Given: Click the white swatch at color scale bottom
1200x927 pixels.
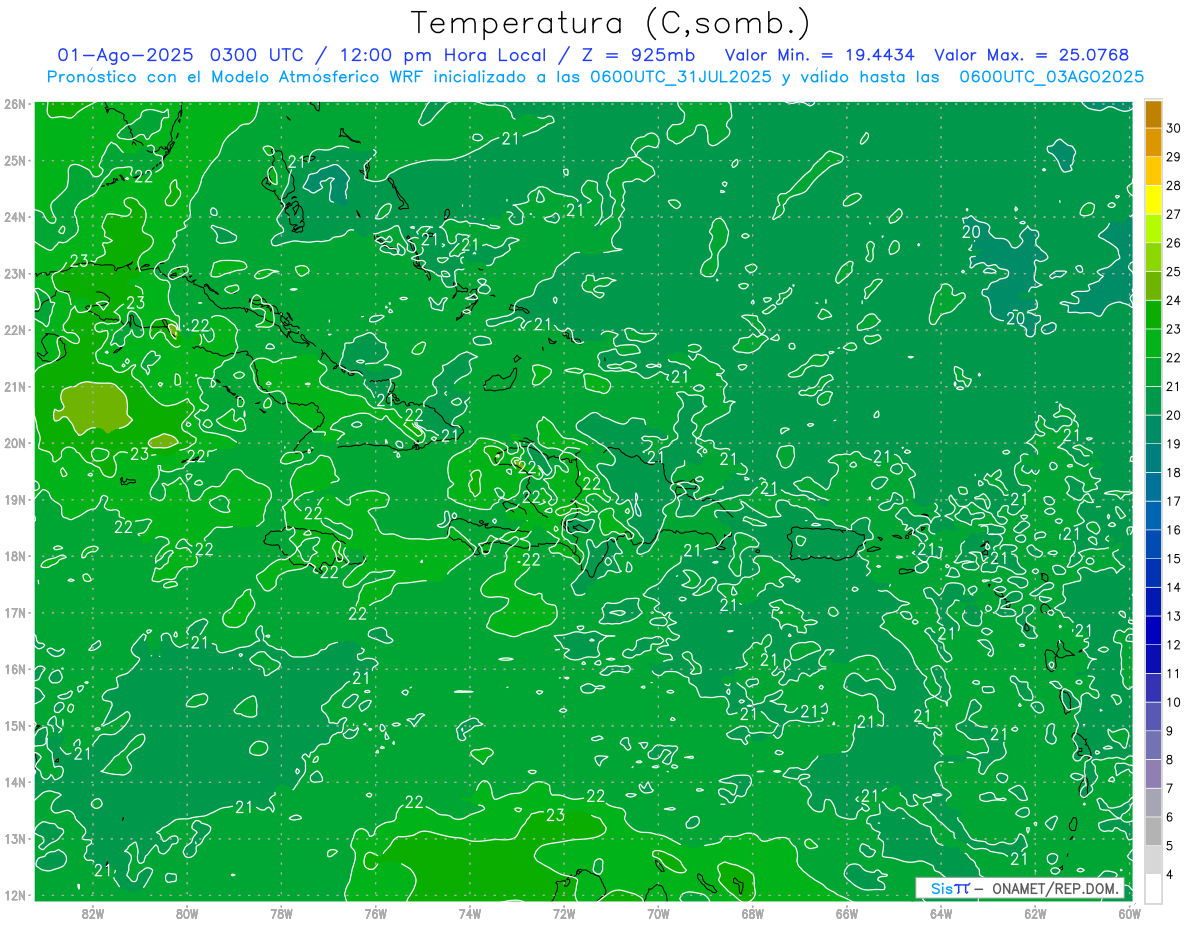Looking at the screenshot, I should point(1153,887).
